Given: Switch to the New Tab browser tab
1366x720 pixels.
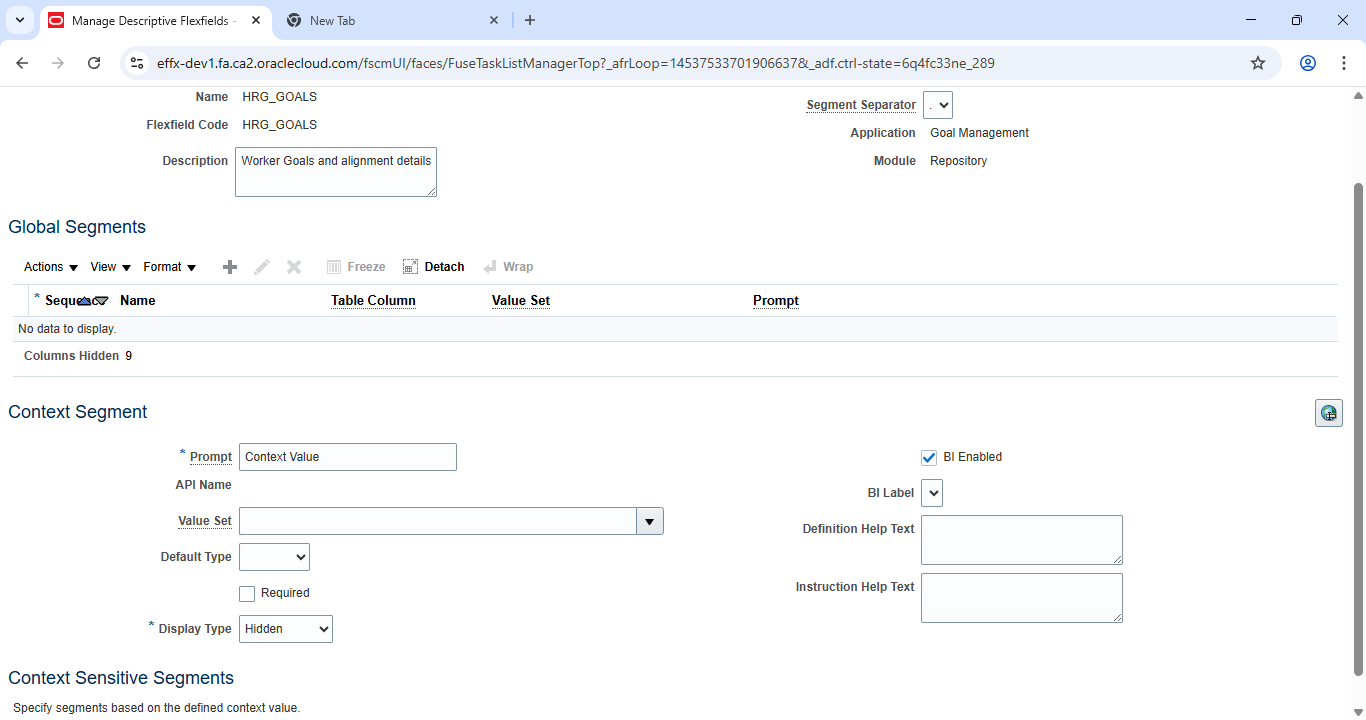Looking at the screenshot, I should pos(392,20).
